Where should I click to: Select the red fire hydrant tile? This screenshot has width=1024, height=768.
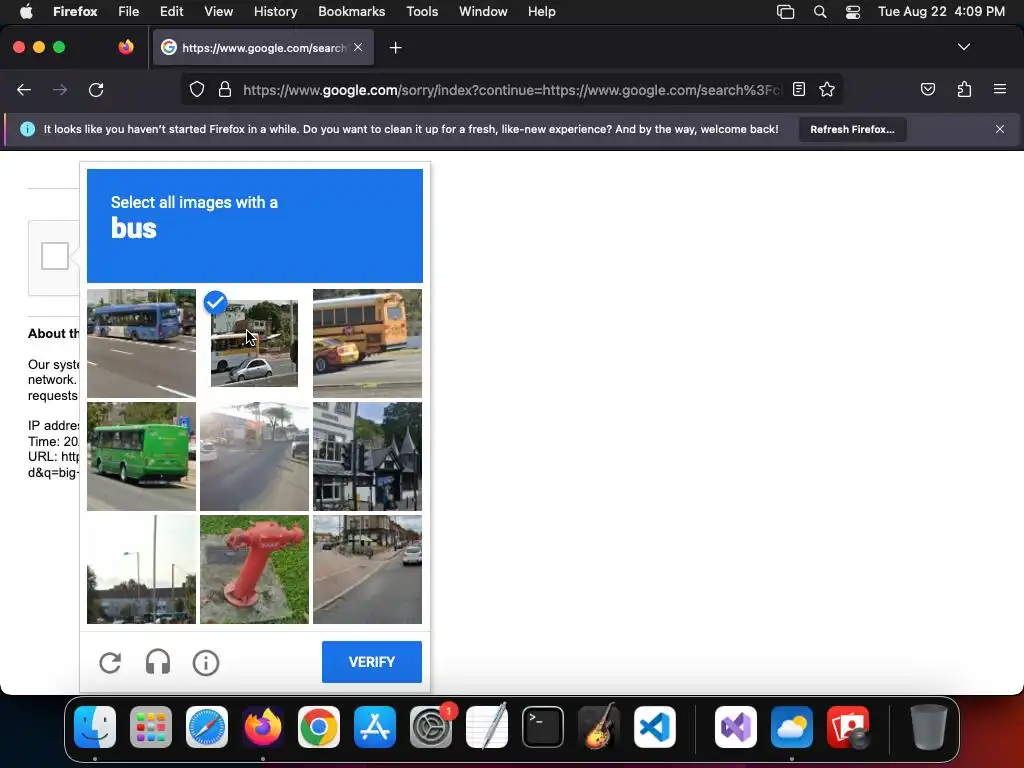coord(254,569)
